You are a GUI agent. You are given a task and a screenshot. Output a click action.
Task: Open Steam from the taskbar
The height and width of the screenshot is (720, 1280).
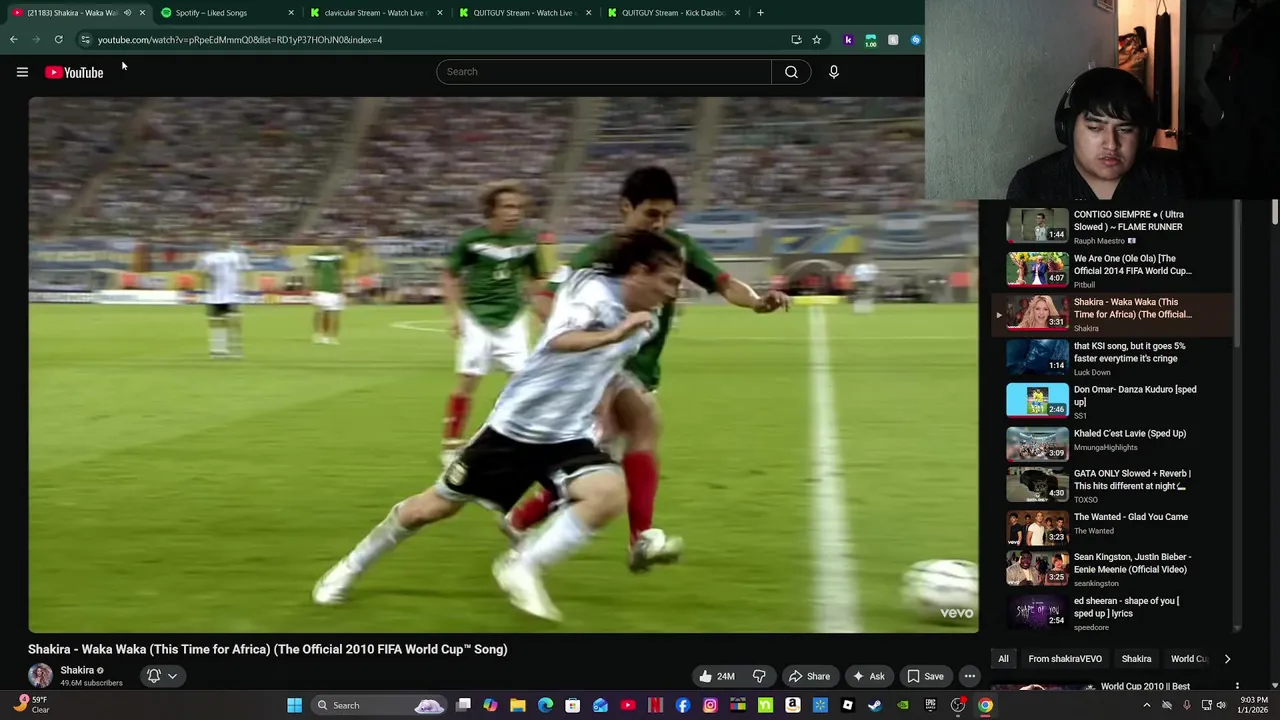(875, 705)
